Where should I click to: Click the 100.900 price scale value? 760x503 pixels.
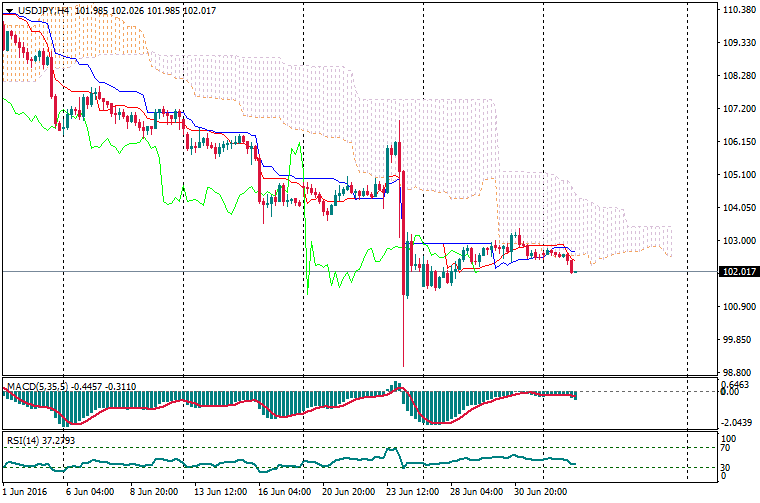click(739, 306)
